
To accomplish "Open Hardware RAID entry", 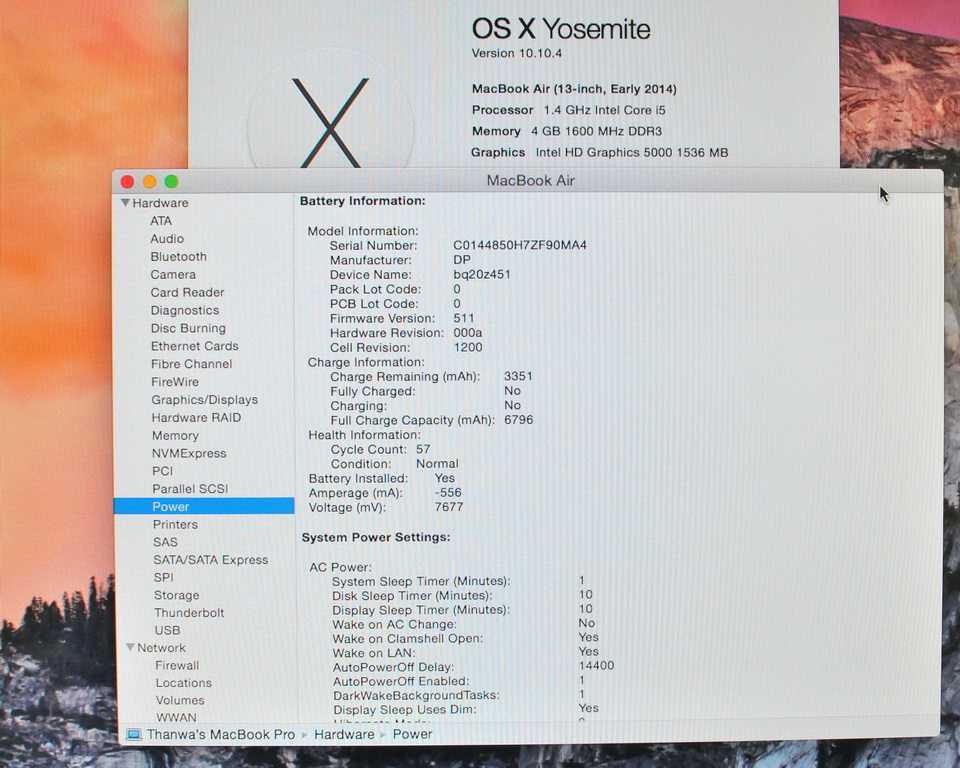I will click(197, 417).
